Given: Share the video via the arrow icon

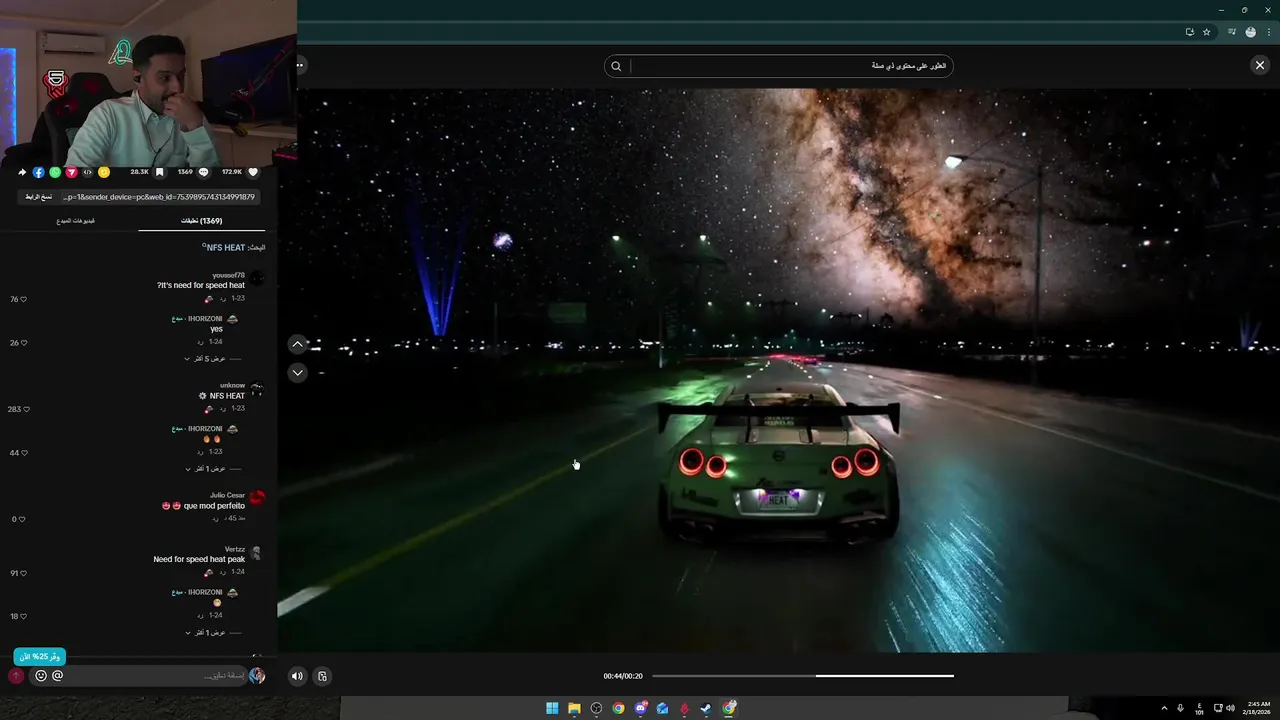Looking at the screenshot, I should point(22,172).
